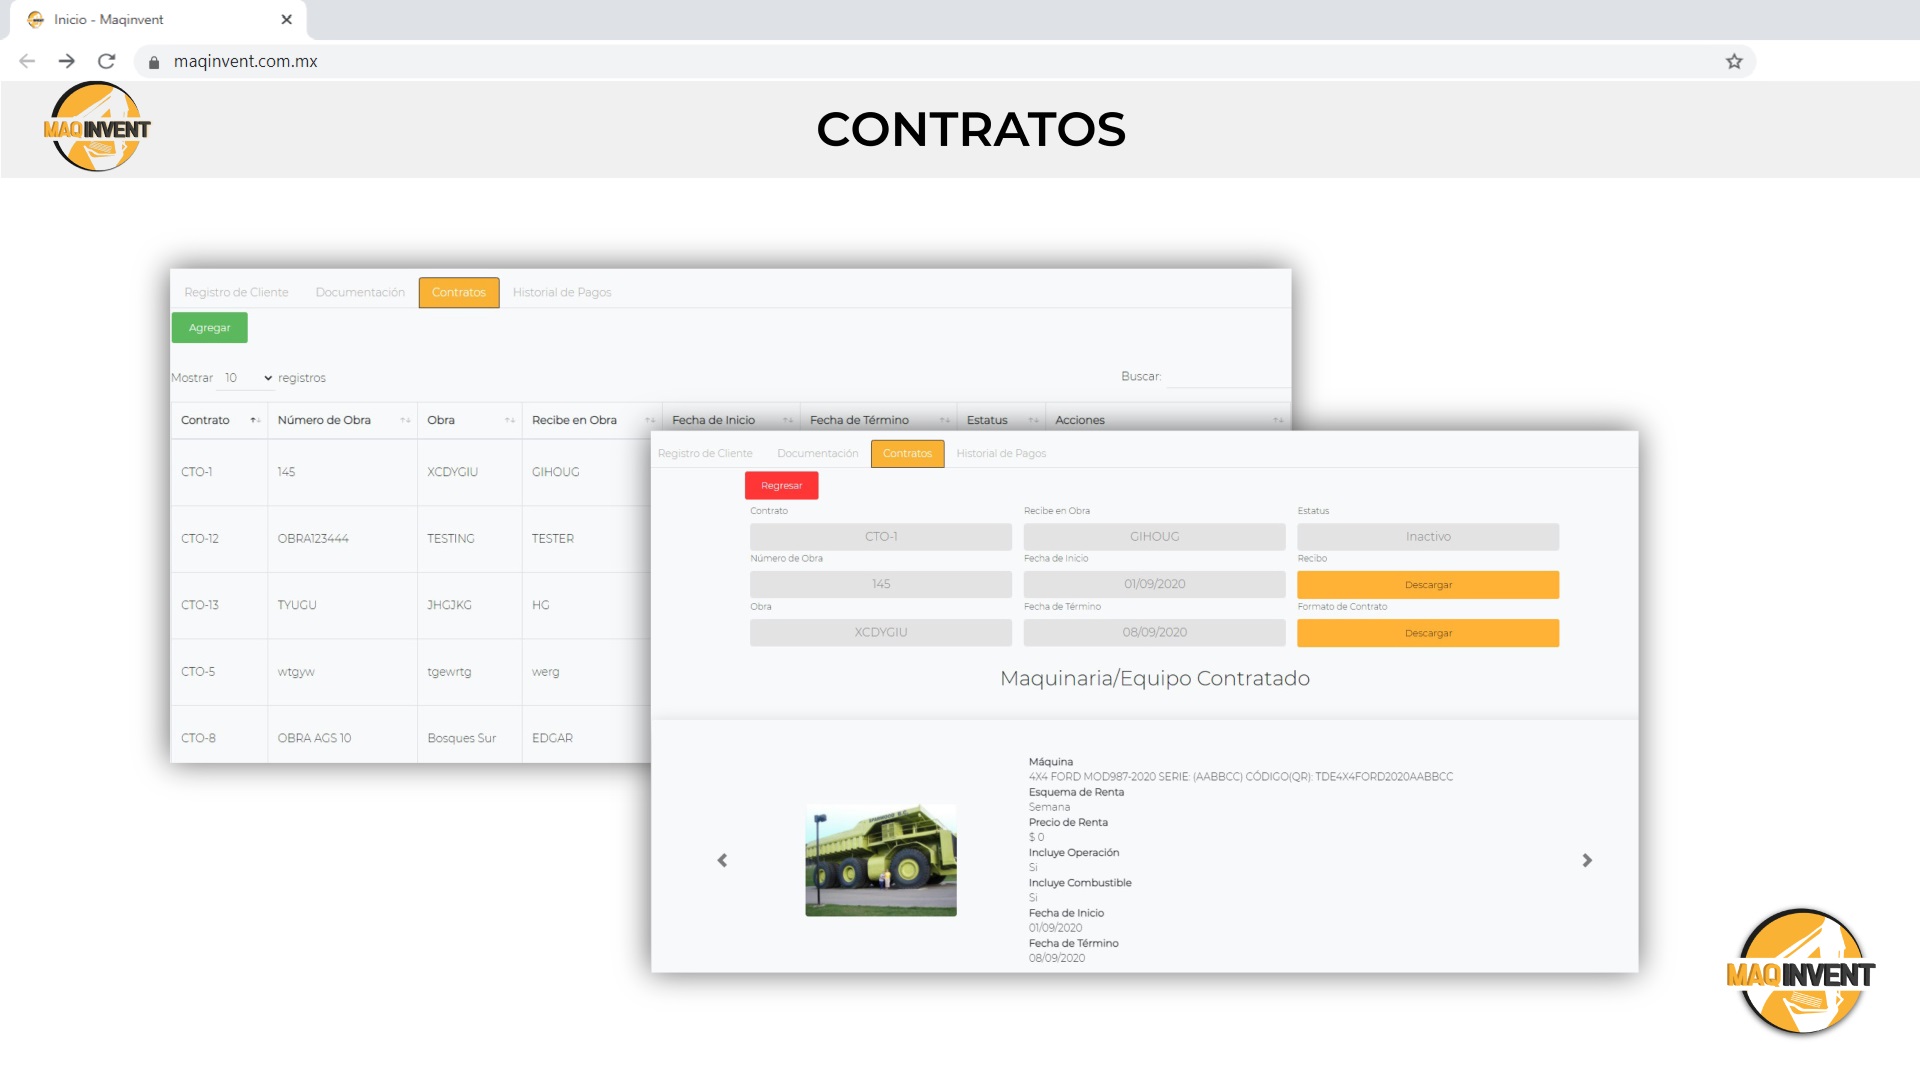The height and width of the screenshot is (1080, 1920).
Task: Switch to Historial de Pagos tab in detail panel
Action: 1000,454
